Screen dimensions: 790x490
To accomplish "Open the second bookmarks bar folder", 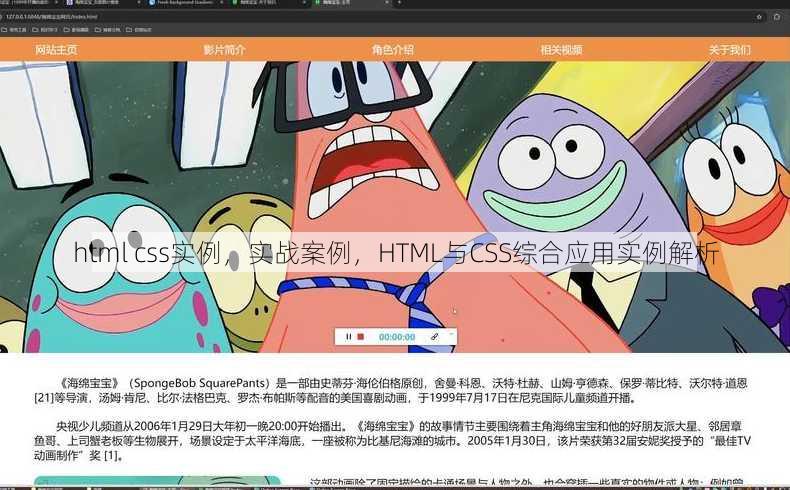I will click(x=44, y=30).
